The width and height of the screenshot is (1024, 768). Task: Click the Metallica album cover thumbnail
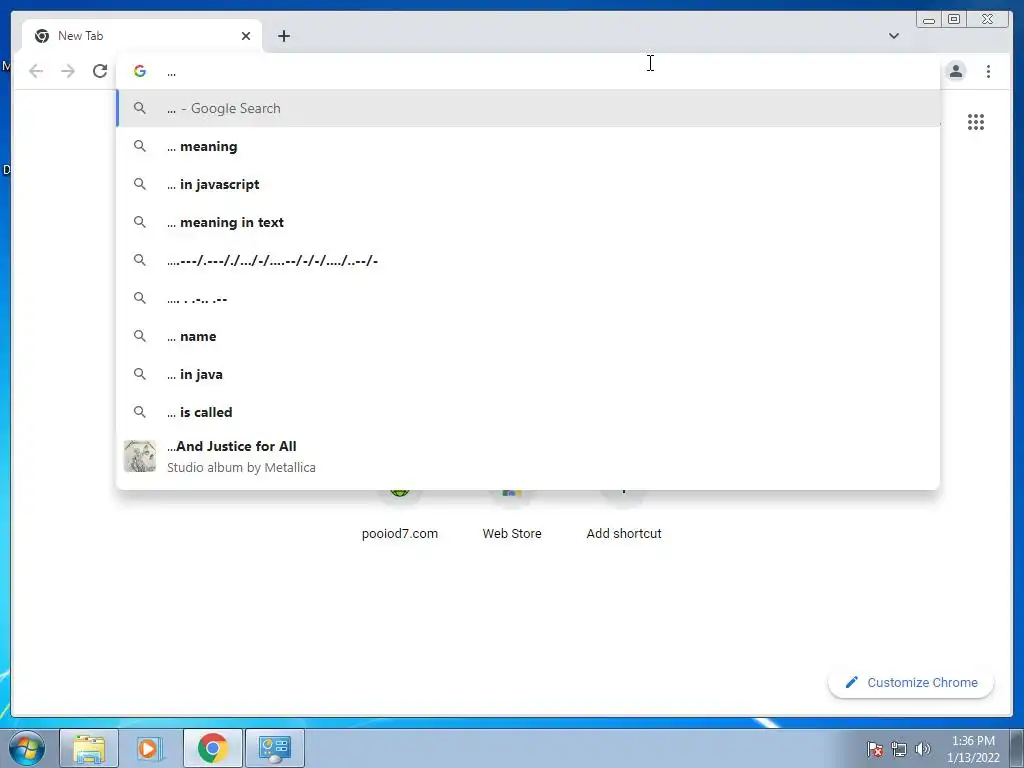(140, 456)
